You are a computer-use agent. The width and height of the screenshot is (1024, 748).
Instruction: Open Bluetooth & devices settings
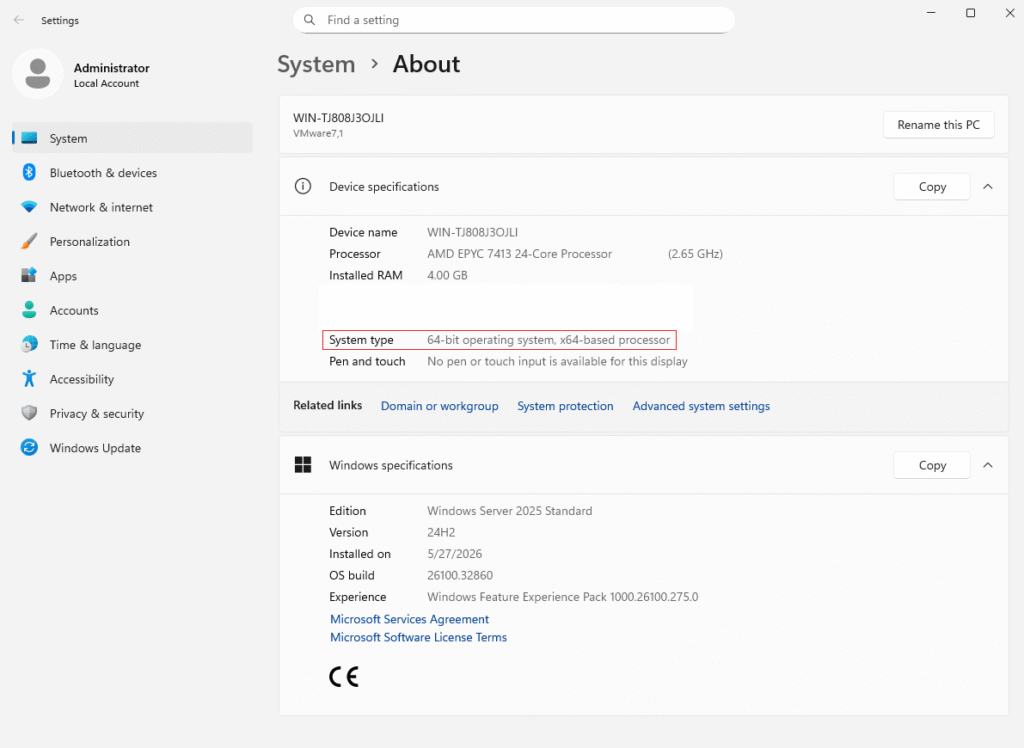click(x=103, y=173)
